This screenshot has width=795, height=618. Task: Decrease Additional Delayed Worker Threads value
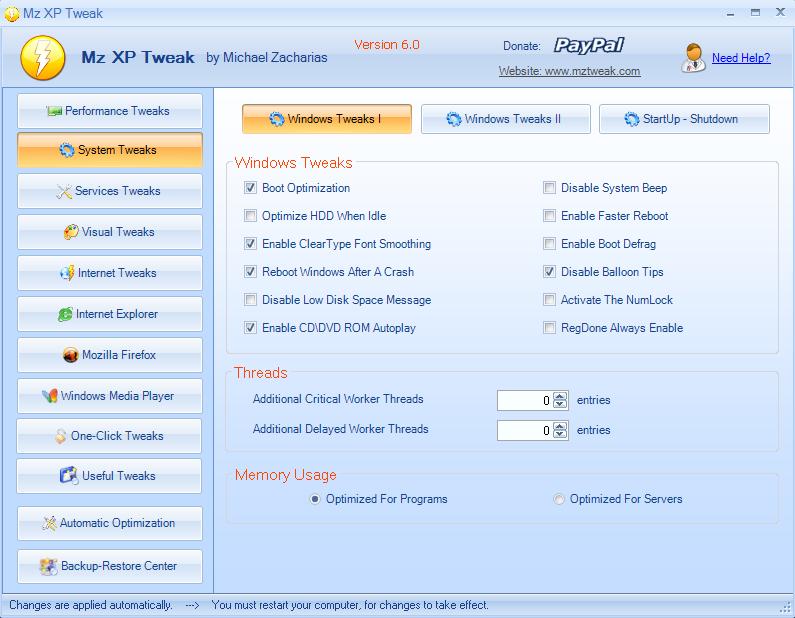pyautogui.click(x=560, y=435)
